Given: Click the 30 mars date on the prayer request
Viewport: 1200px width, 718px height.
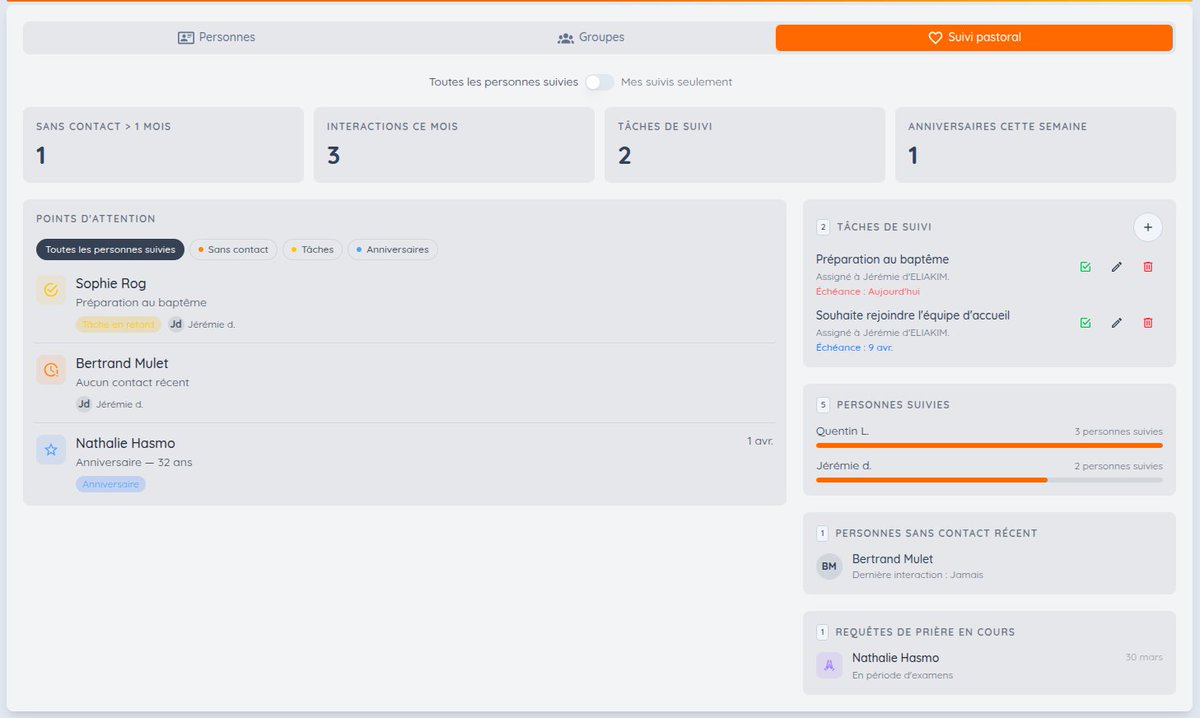Looking at the screenshot, I should pyautogui.click(x=1144, y=657).
